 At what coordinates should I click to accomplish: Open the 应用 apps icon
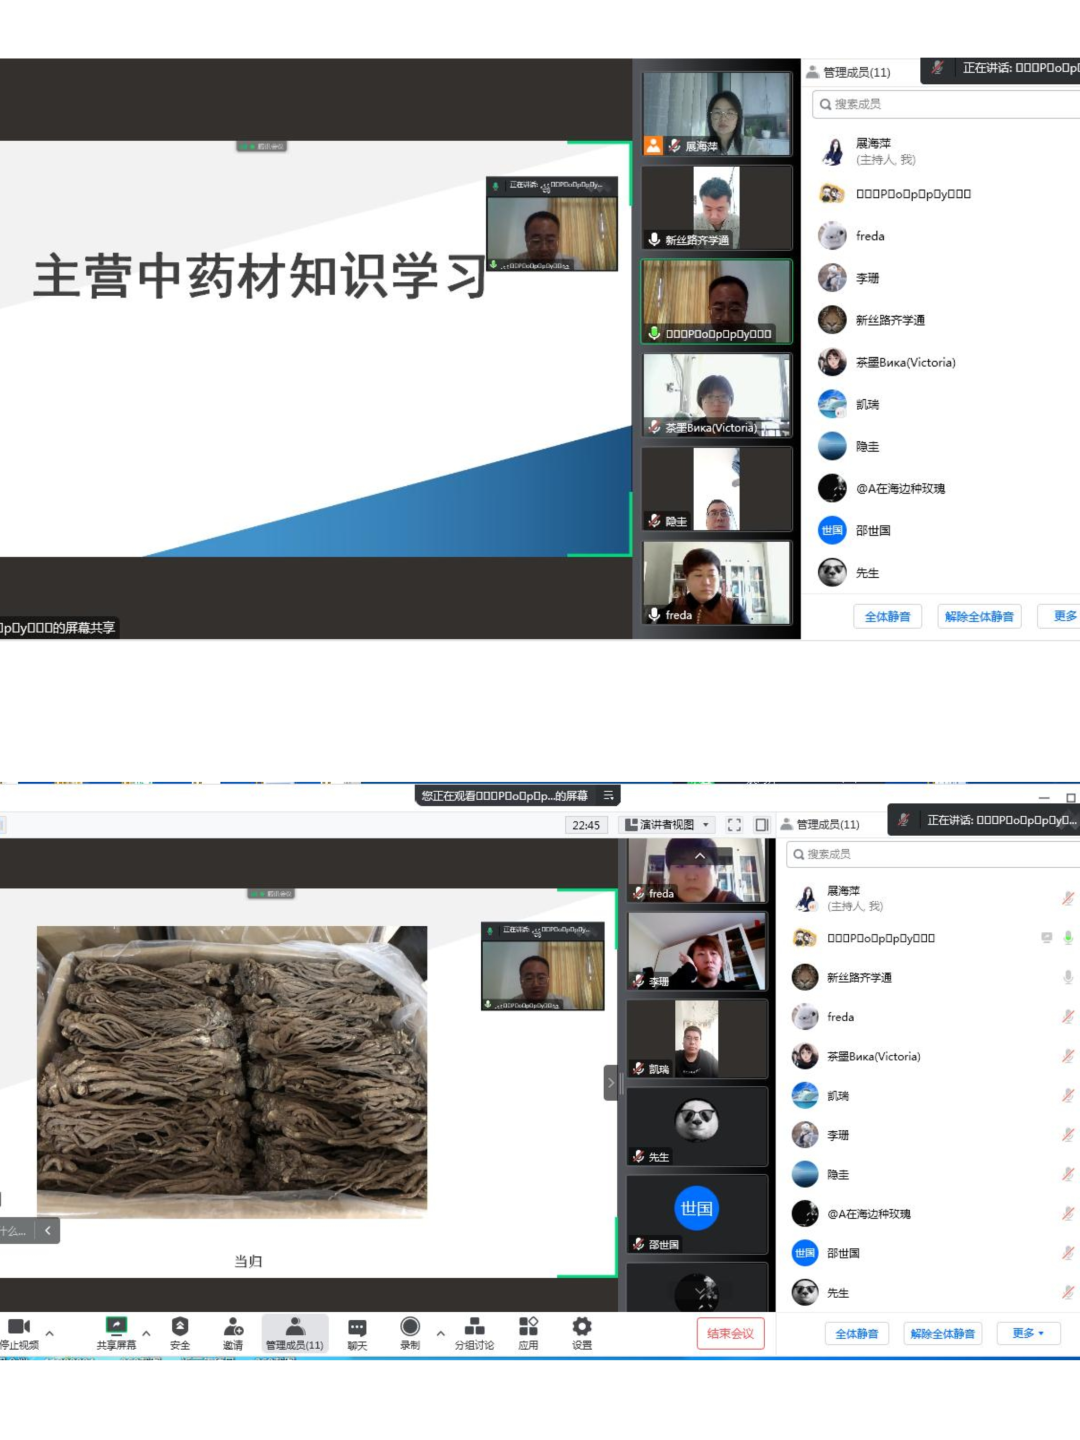coord(528,1328)
